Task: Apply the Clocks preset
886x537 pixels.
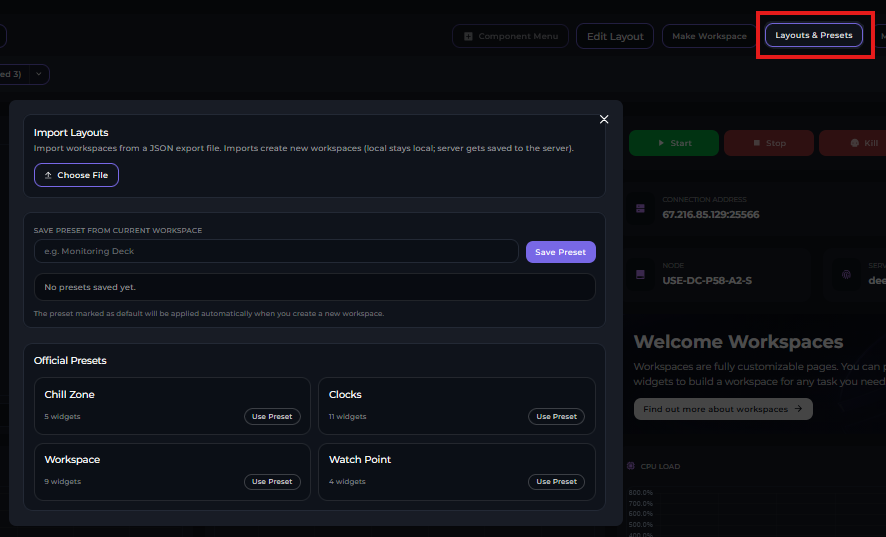Action: click(556, 416)
